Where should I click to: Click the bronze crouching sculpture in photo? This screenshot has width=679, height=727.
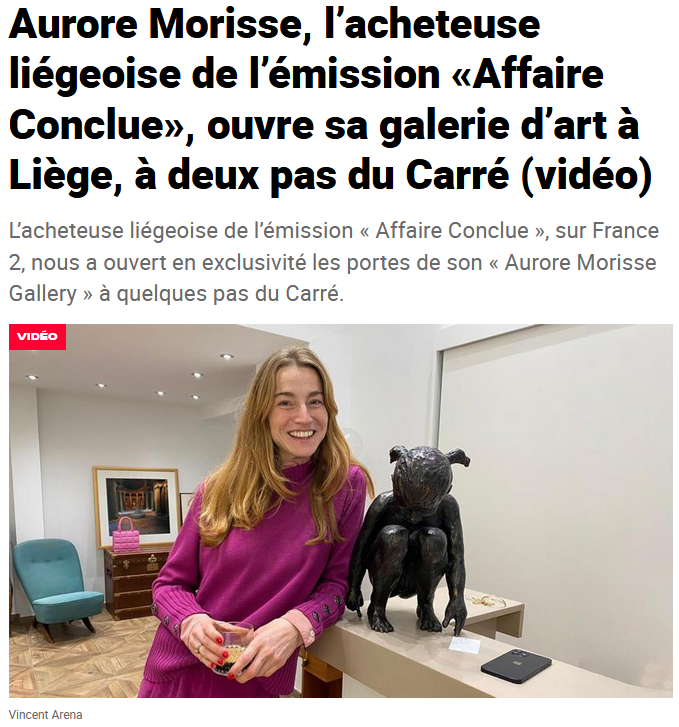[409, 537]
